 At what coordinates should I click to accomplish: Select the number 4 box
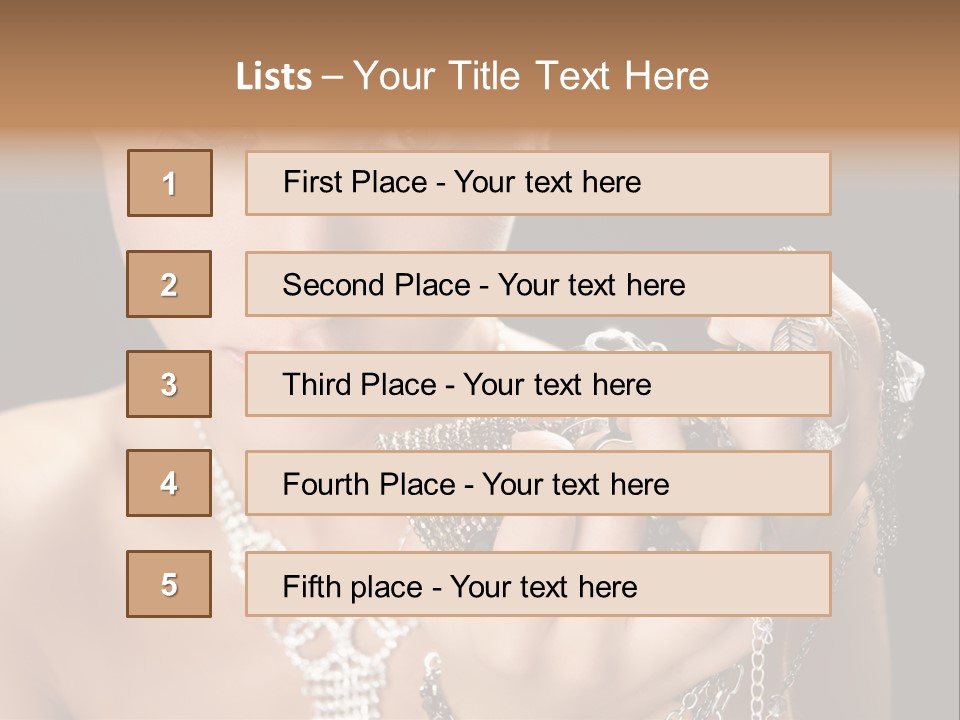pos(169,483)
